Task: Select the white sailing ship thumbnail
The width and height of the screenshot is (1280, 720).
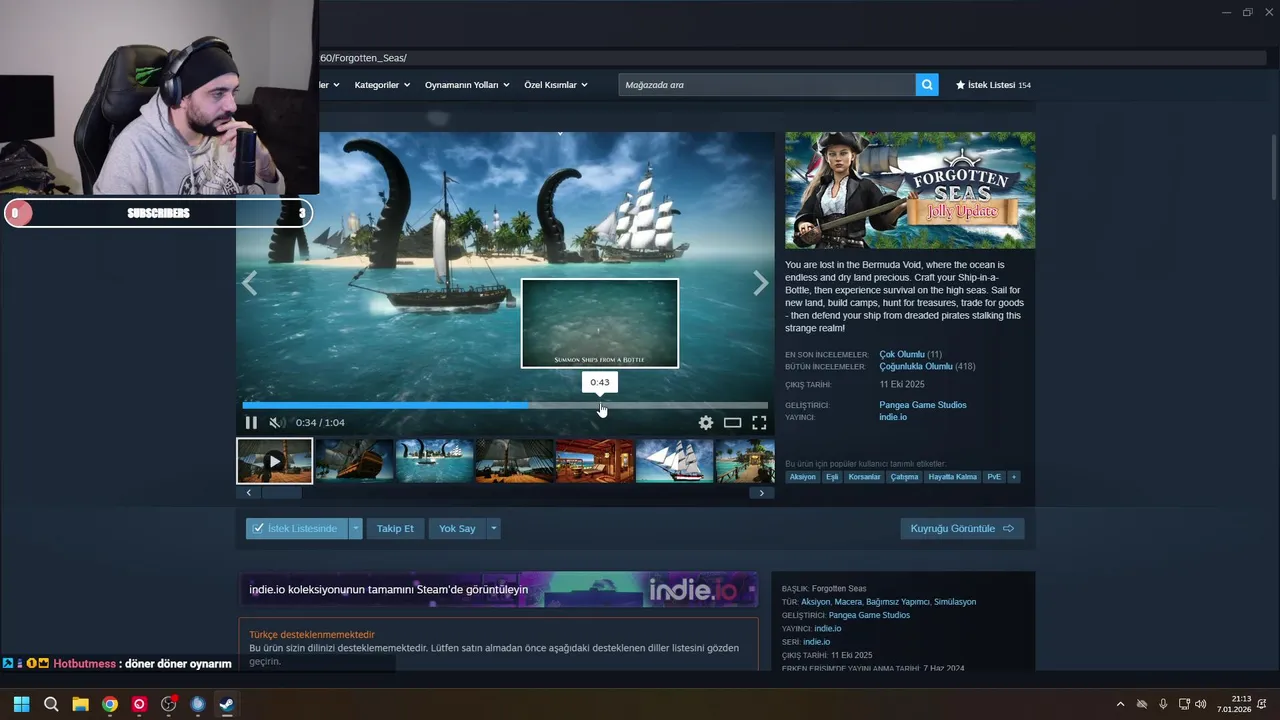Action: 674,461
